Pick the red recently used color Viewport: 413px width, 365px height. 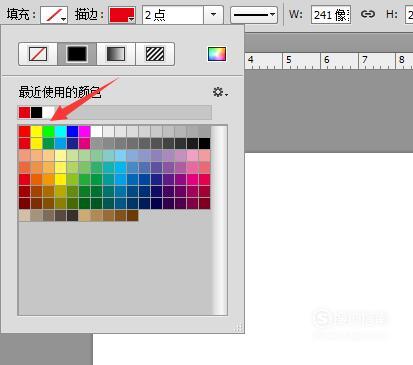click(x=24, y=112)
